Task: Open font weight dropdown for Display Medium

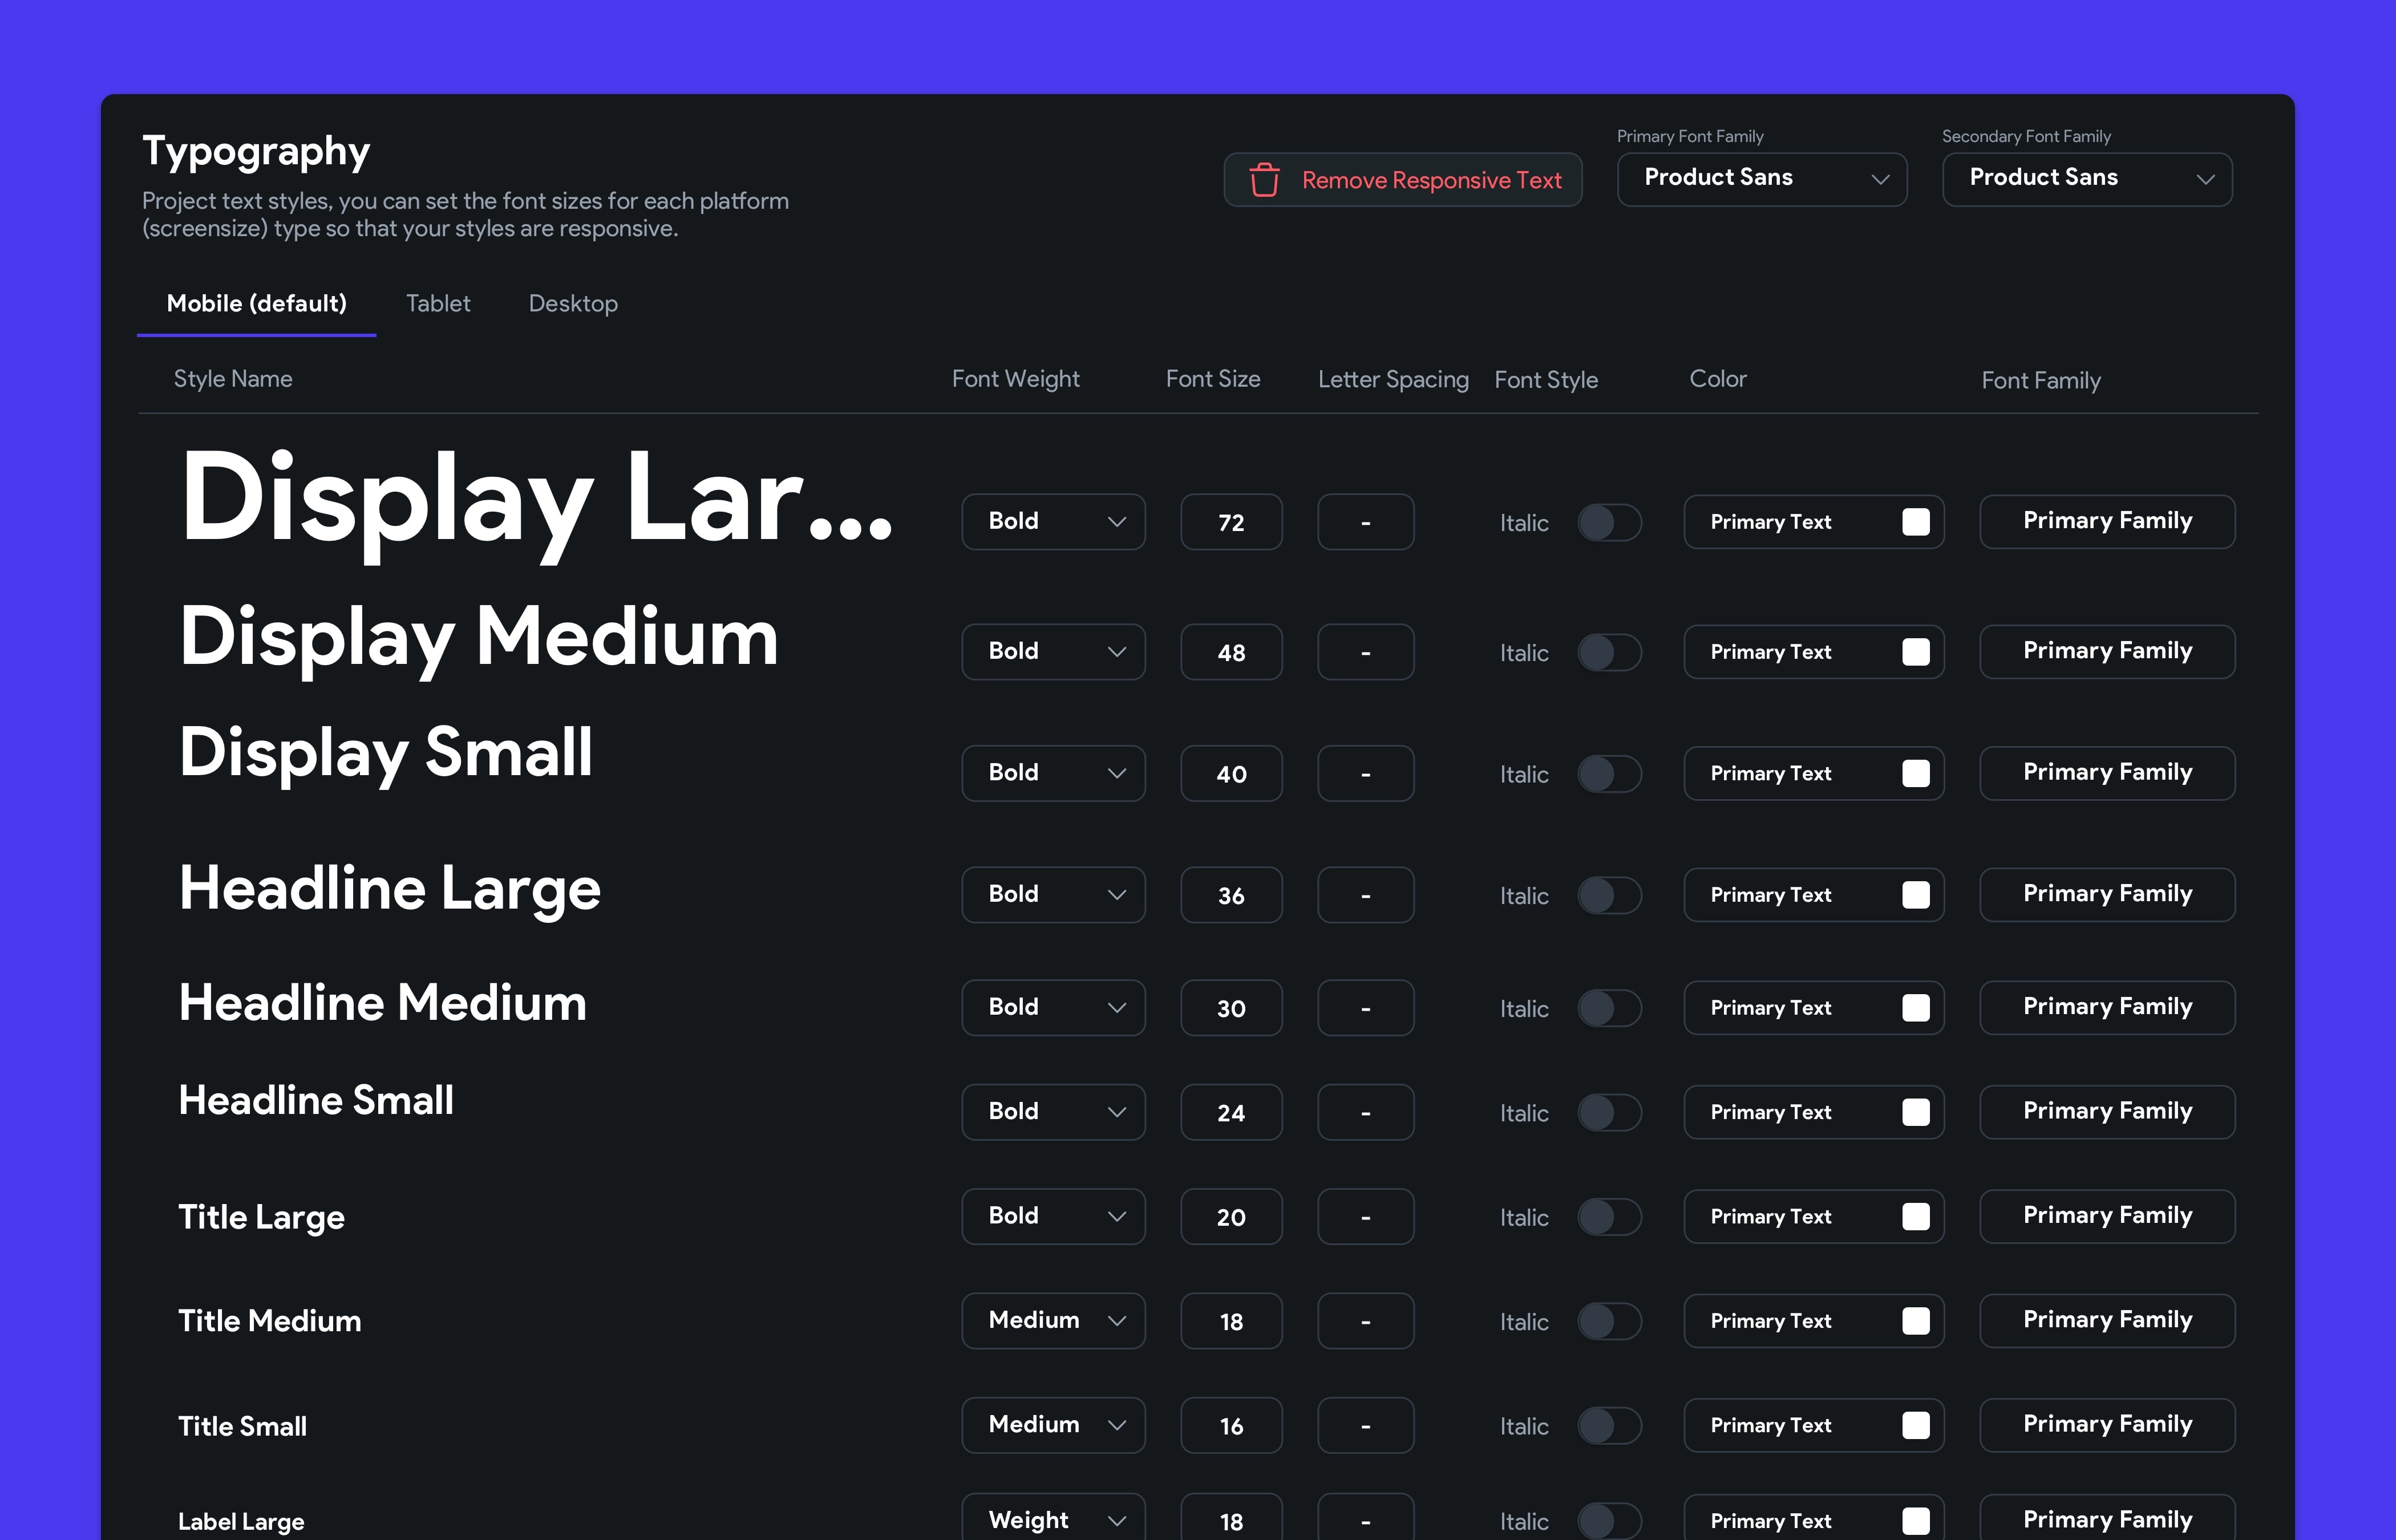Action: click(1053, 652)
